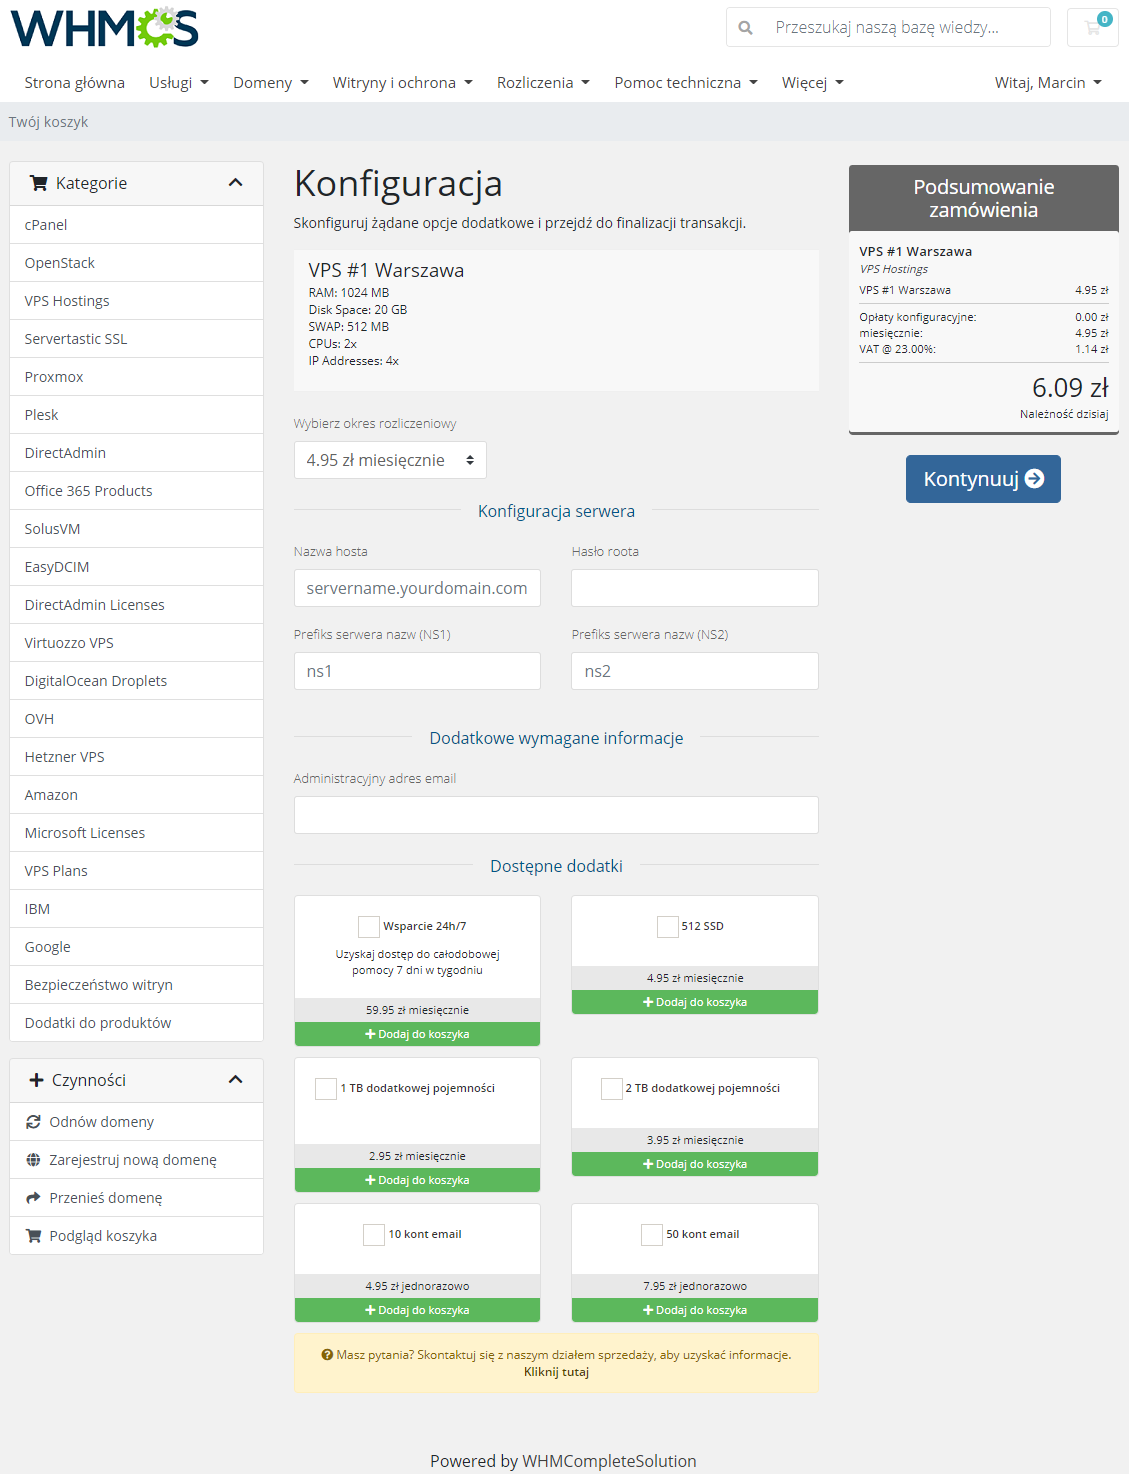Image resolution: width=1129 pixels, height=1474 pixels.
Task: Open the billing period dropdown
Action: (389, 459)
